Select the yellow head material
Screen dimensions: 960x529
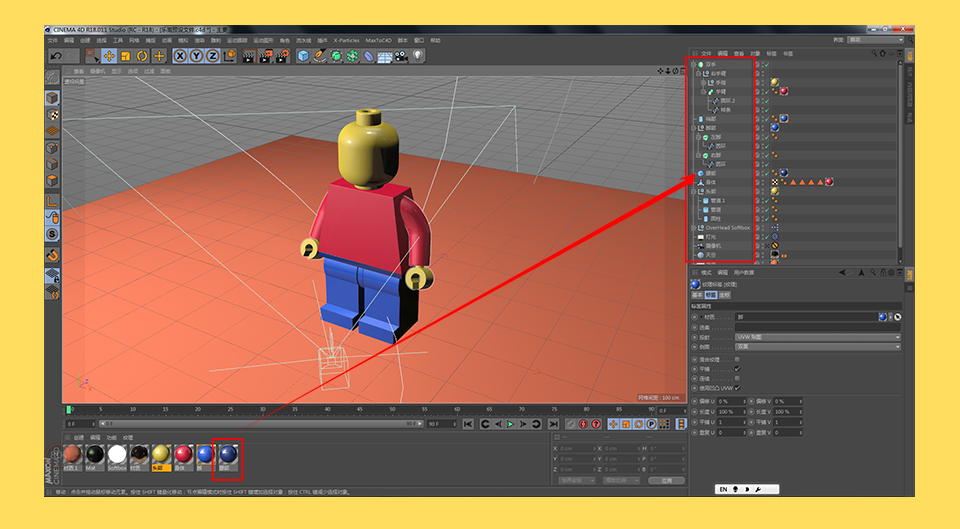tap(161, 456)
